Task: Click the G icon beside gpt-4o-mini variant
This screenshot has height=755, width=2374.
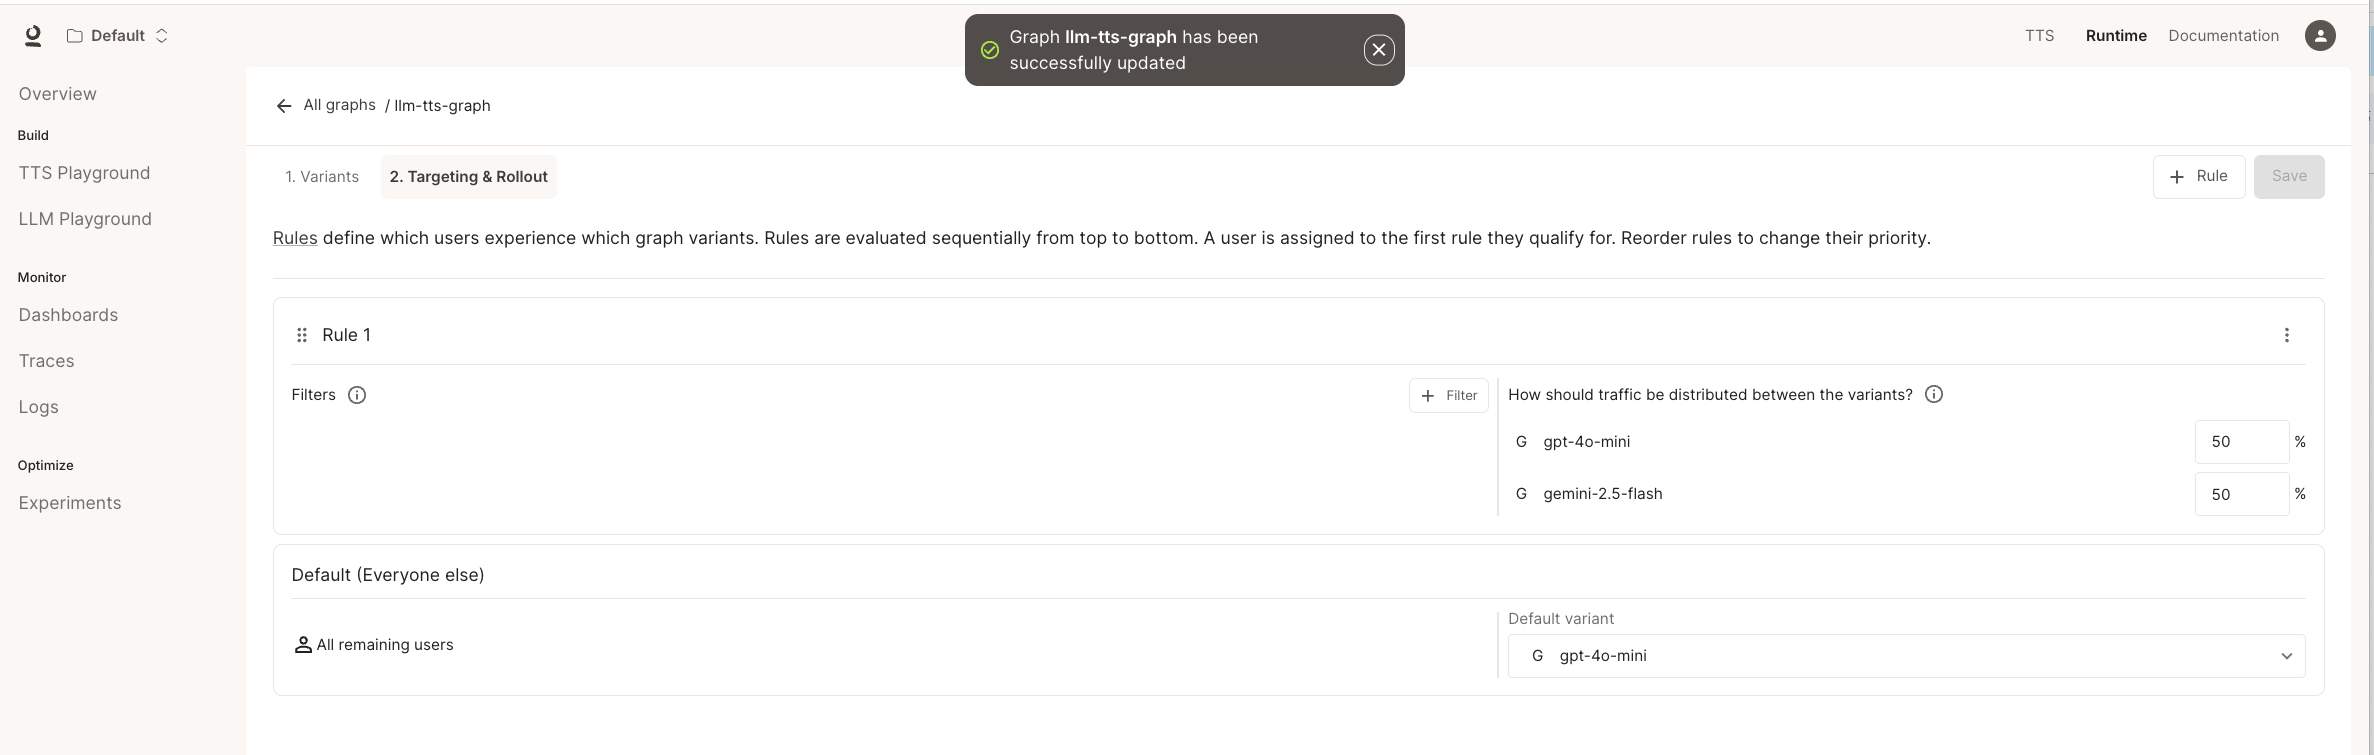Action: tap(1521, 442)
